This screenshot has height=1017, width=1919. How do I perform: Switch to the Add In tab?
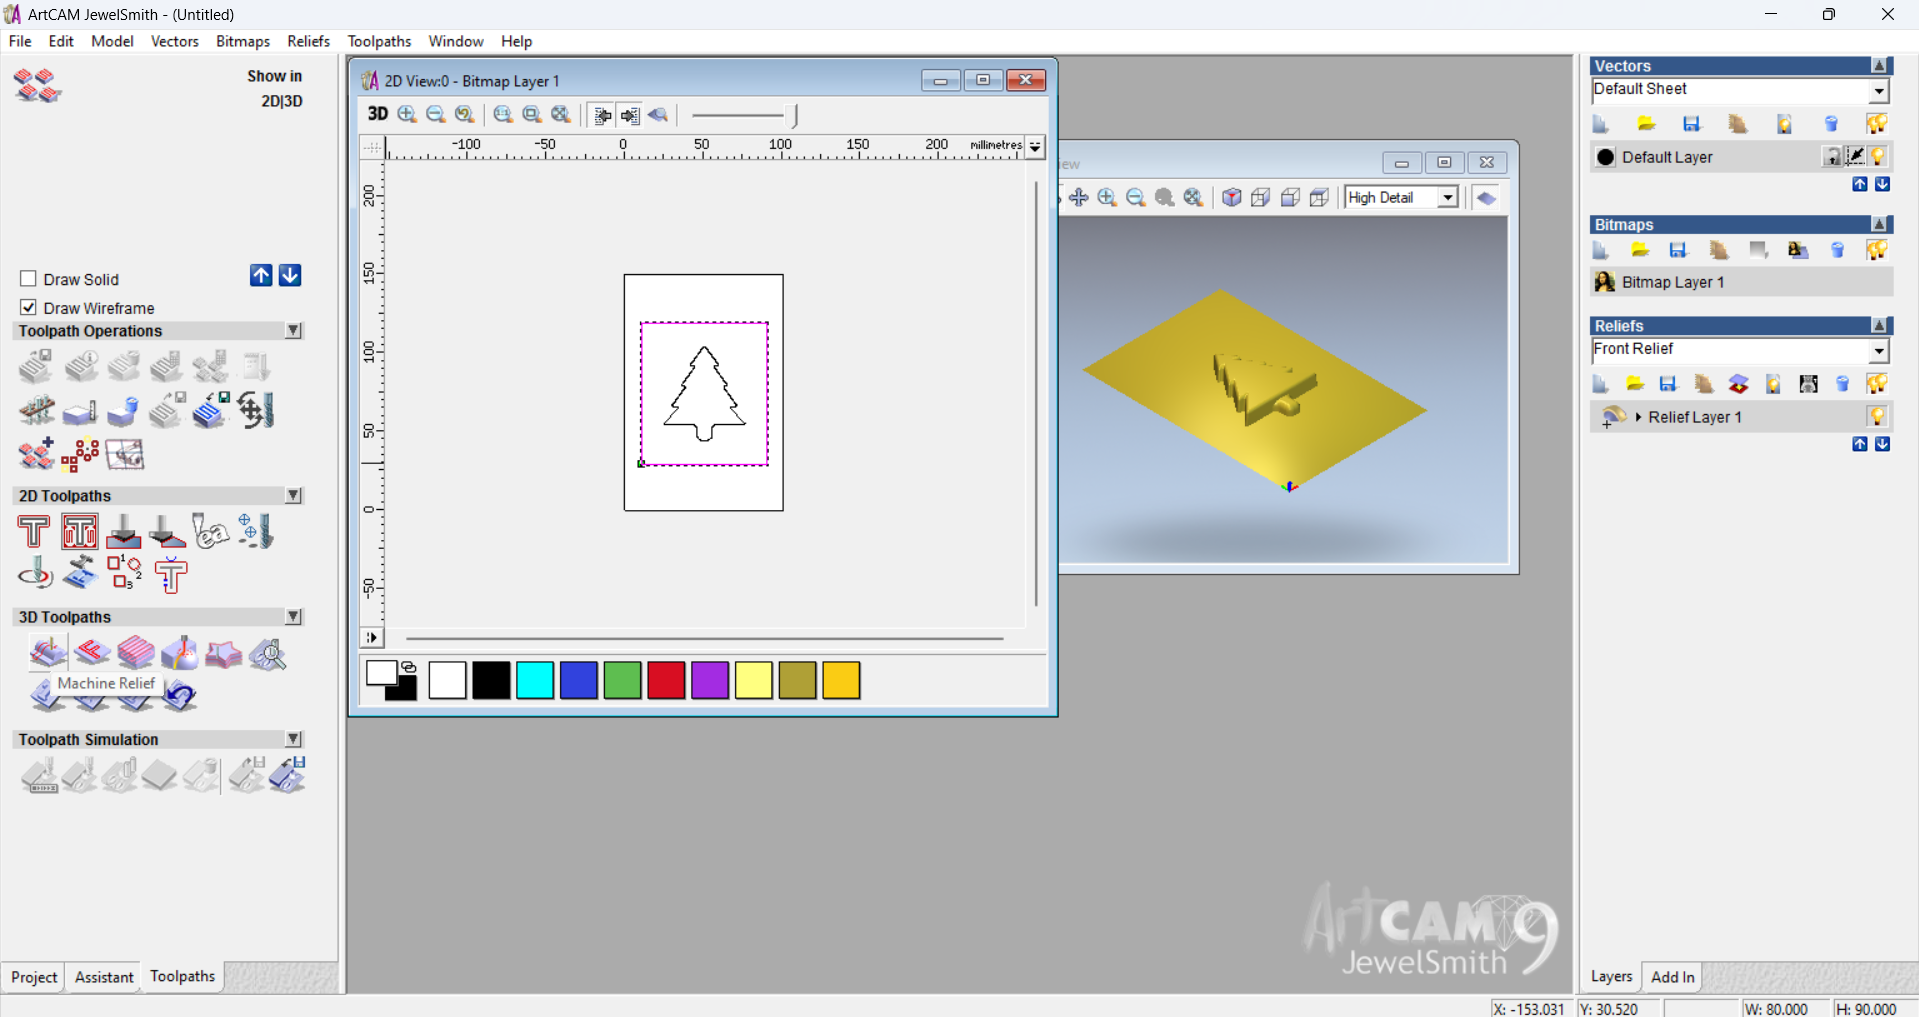(1672, 977)
